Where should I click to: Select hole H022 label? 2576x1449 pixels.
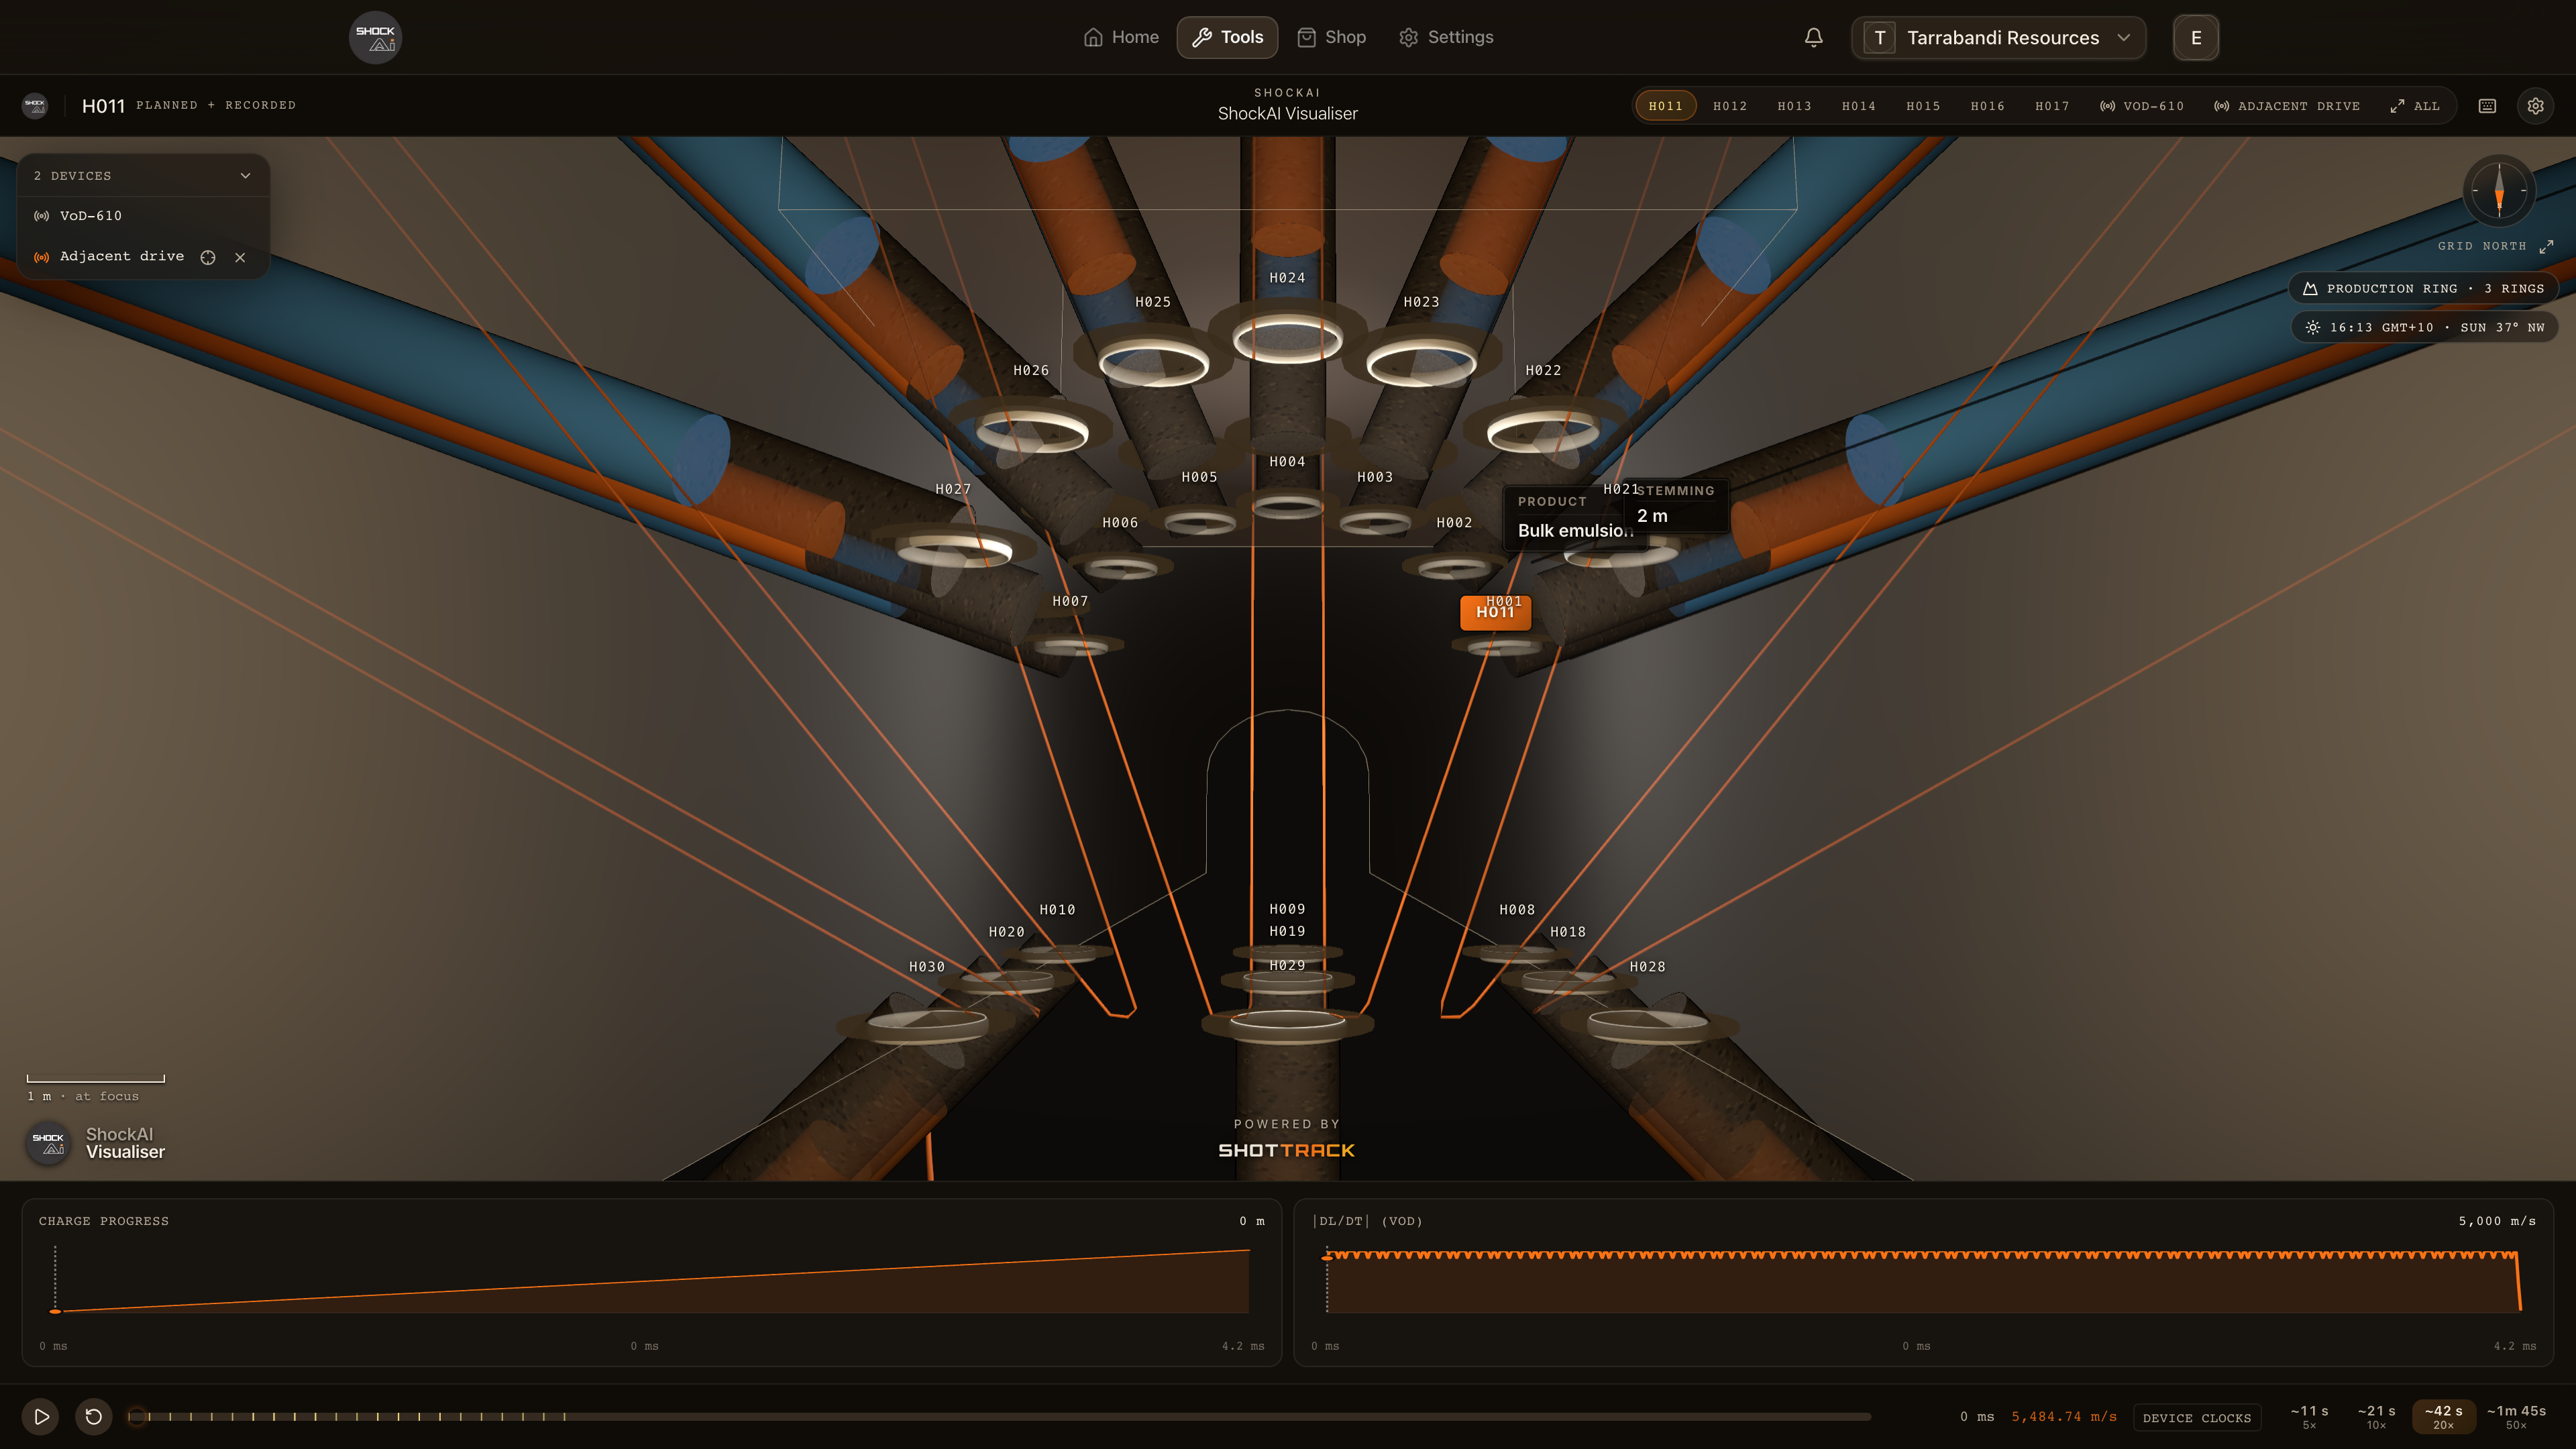pos(1543,371)
